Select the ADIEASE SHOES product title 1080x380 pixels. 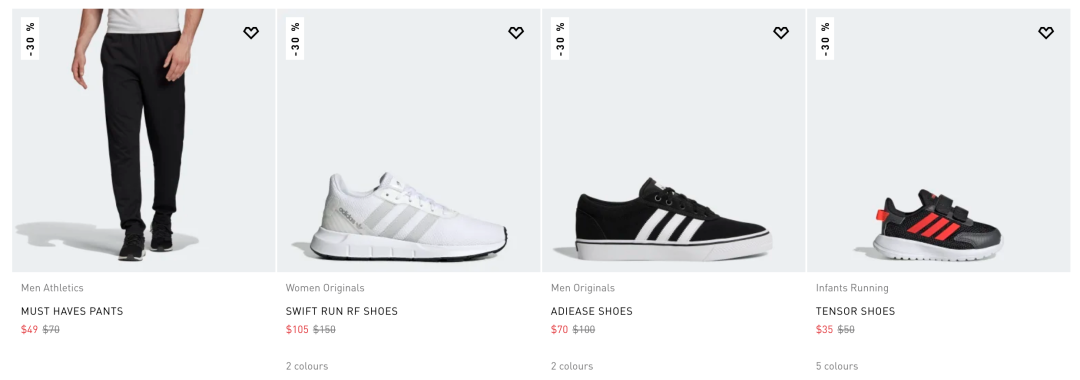tap(592, 311)
